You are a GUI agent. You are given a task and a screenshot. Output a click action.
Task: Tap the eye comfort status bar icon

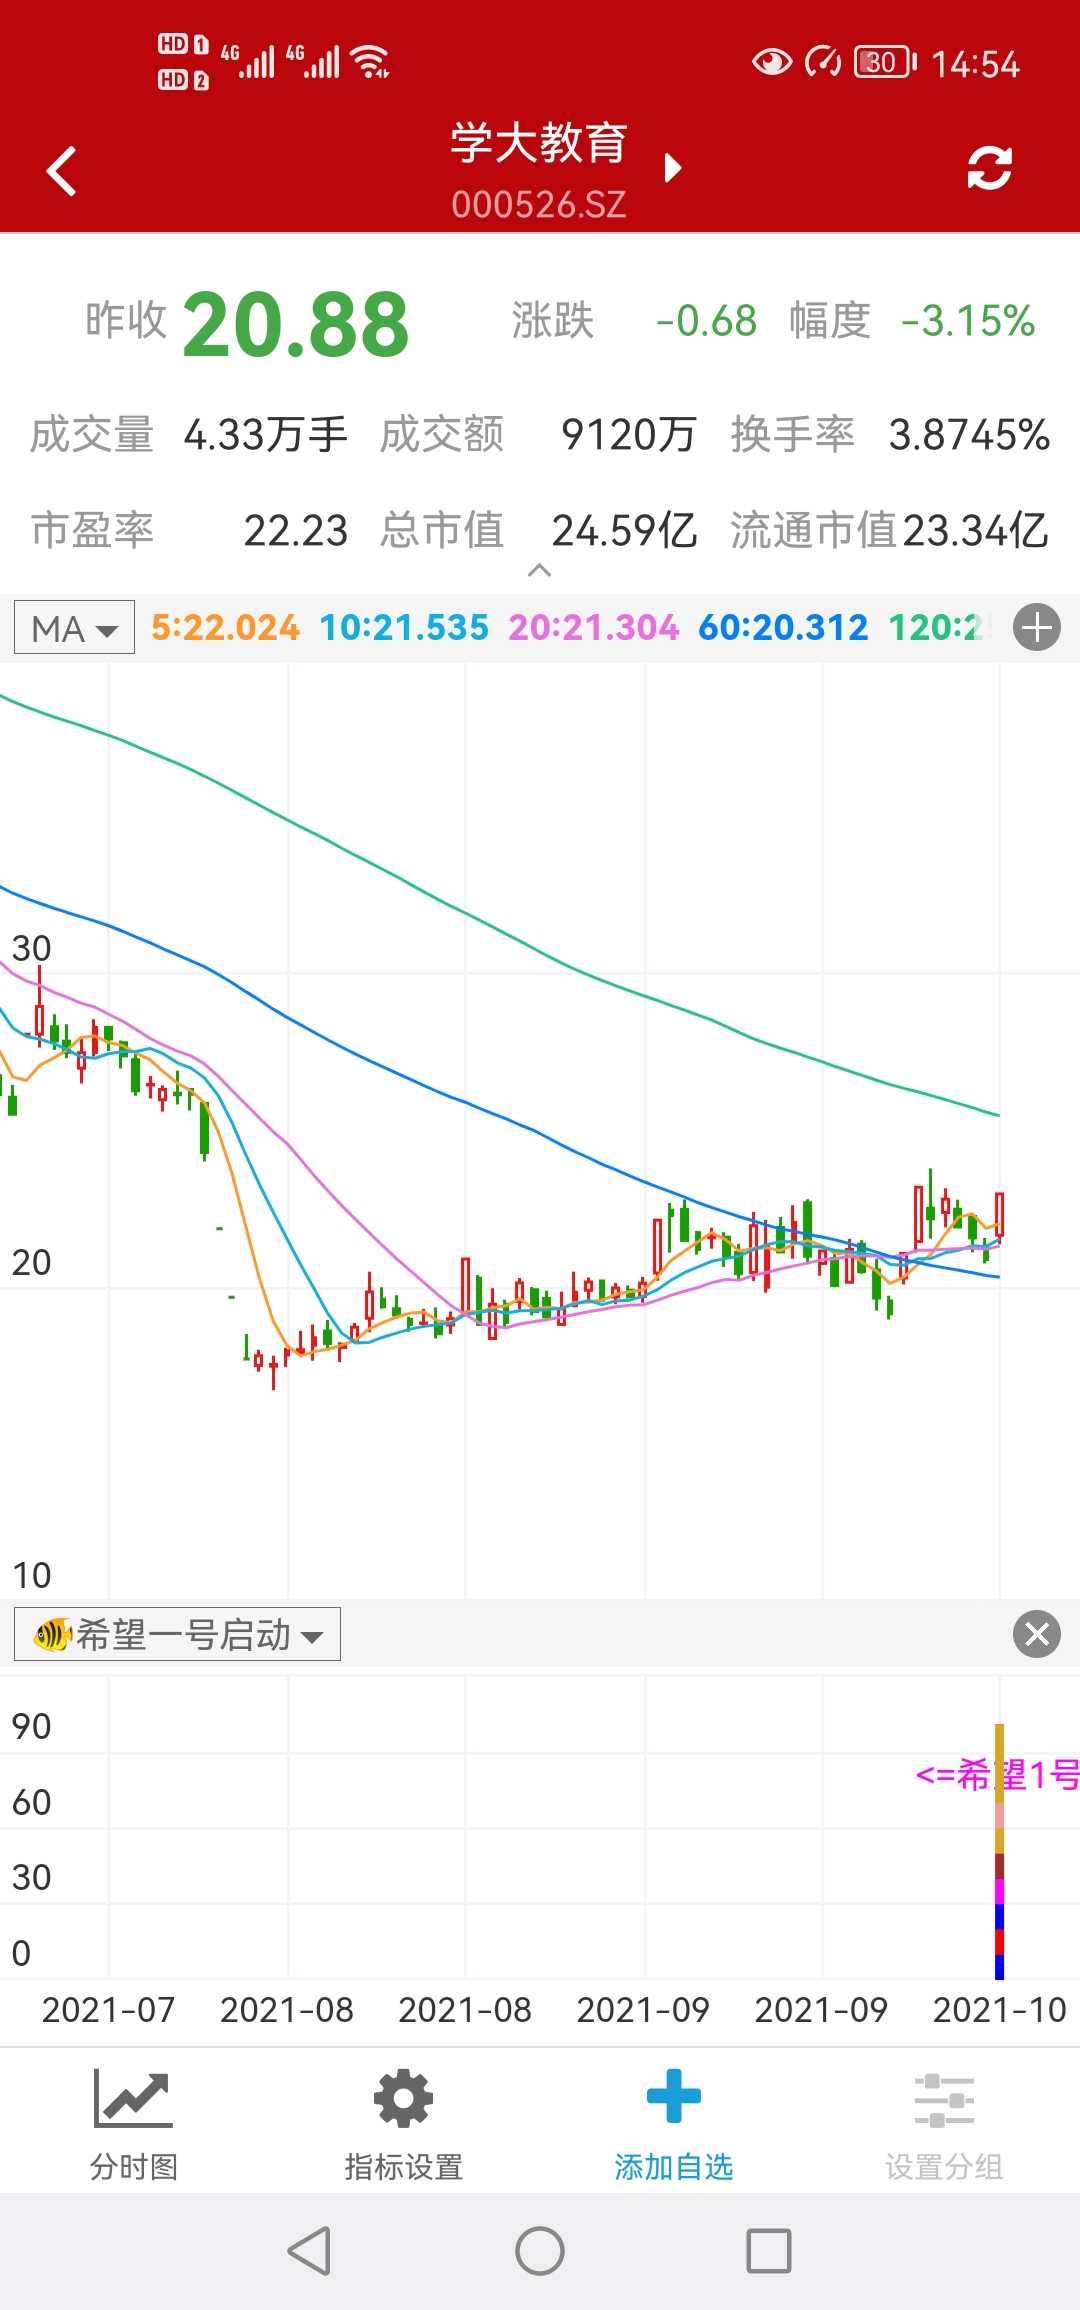pyautogui.click(x=771, y=62)
